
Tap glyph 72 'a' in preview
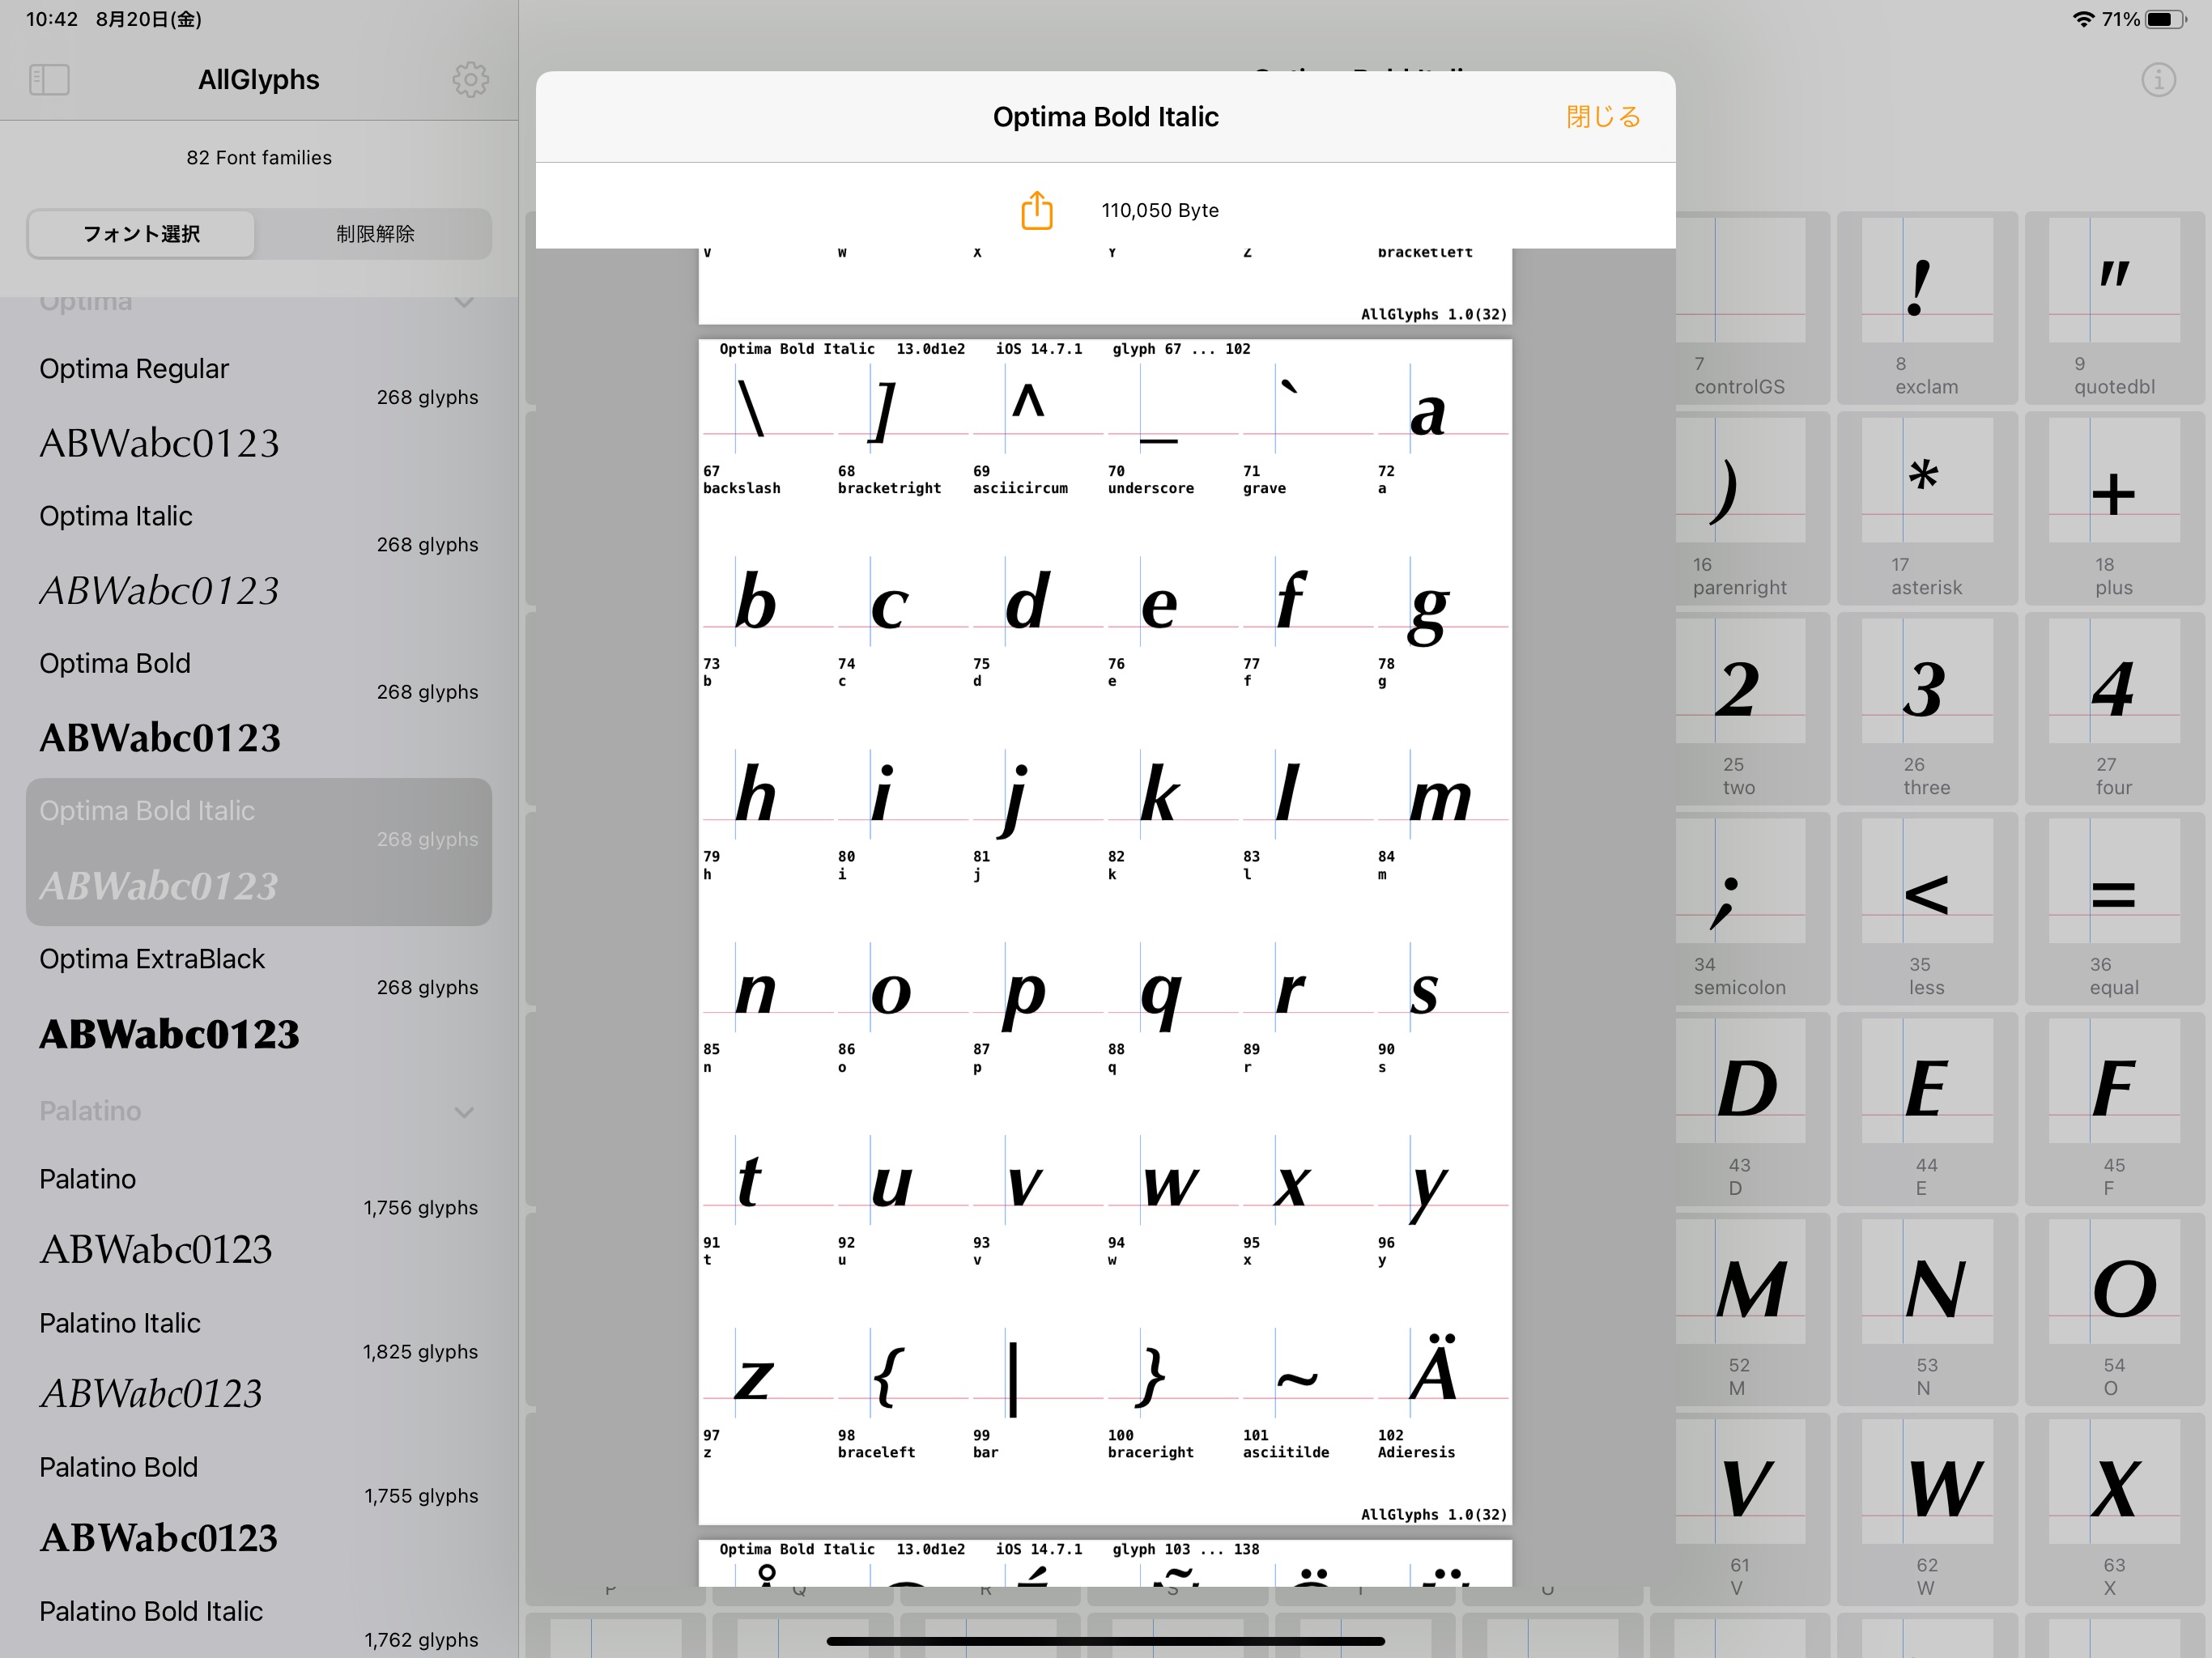click(x=1442, y=430)
